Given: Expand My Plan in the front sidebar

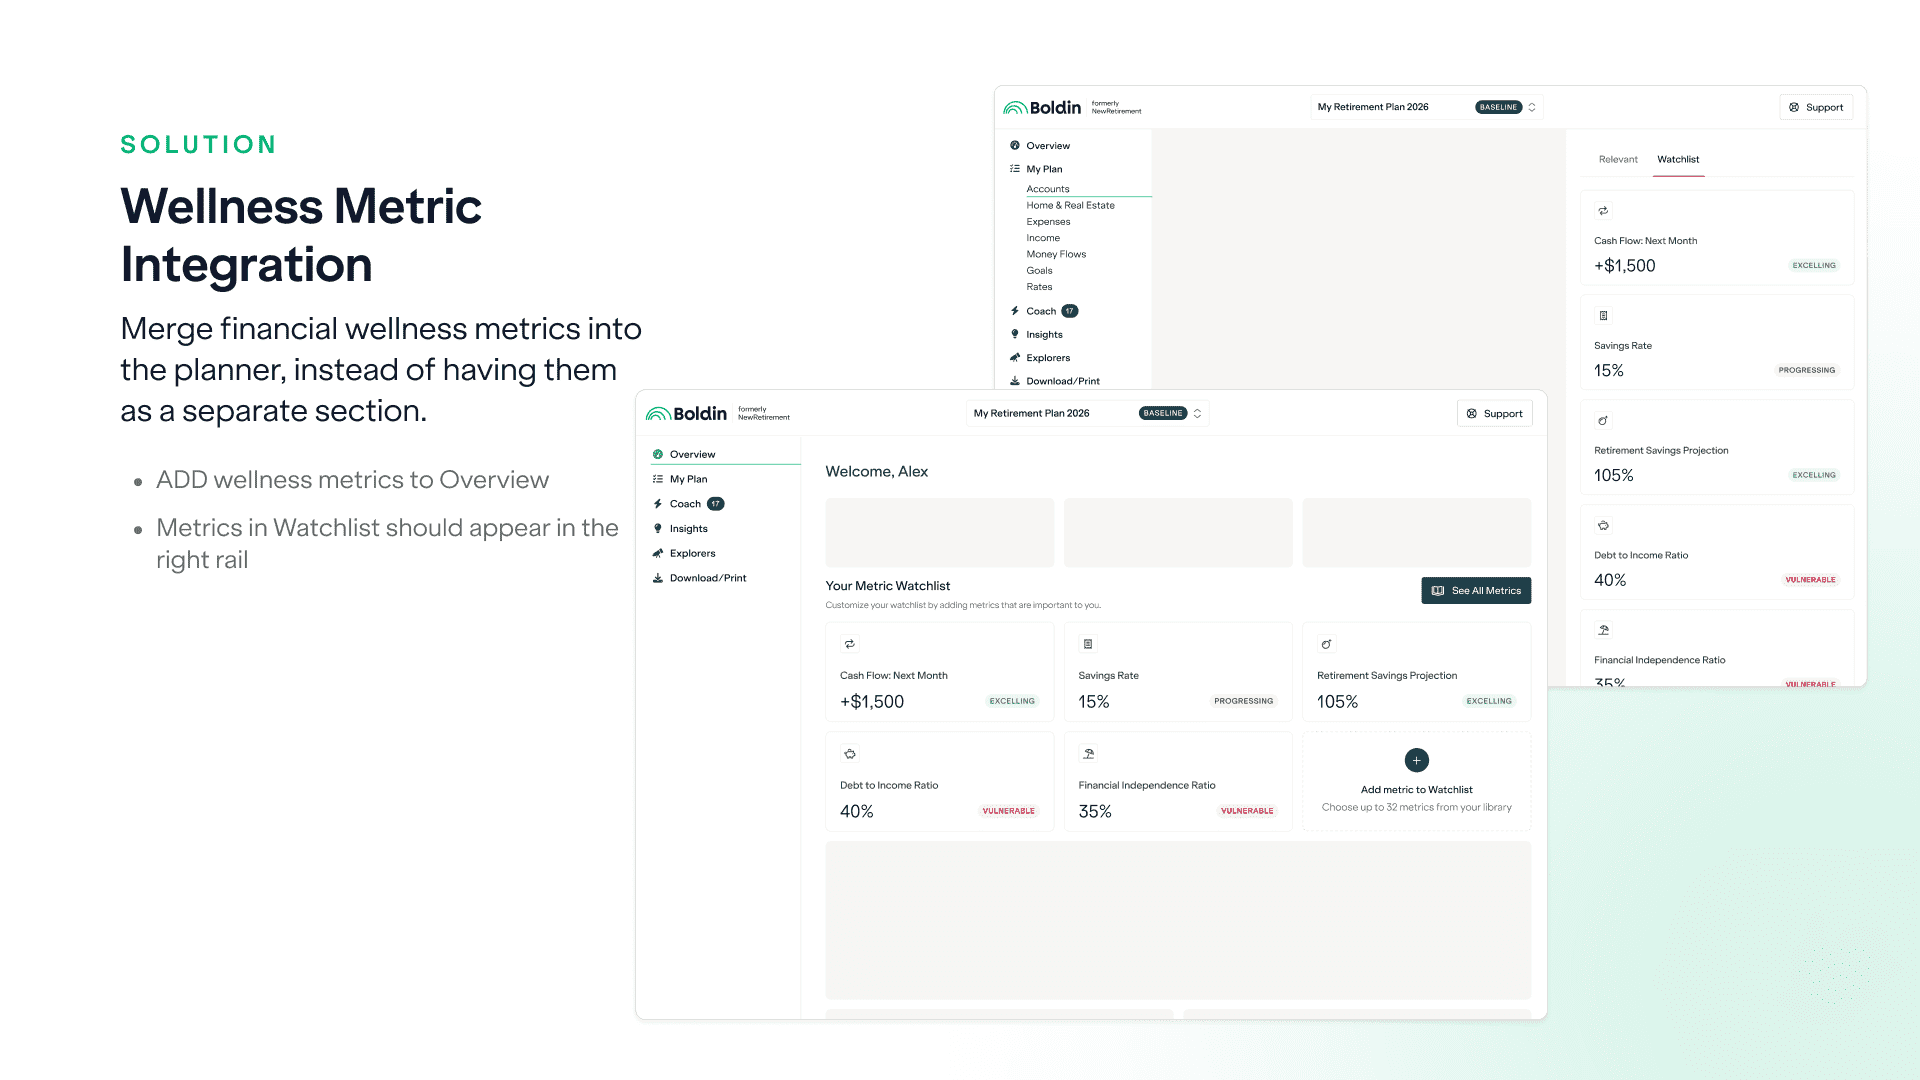Looking at the screenshot, I should pyautogui.click(x=688, y=479).
